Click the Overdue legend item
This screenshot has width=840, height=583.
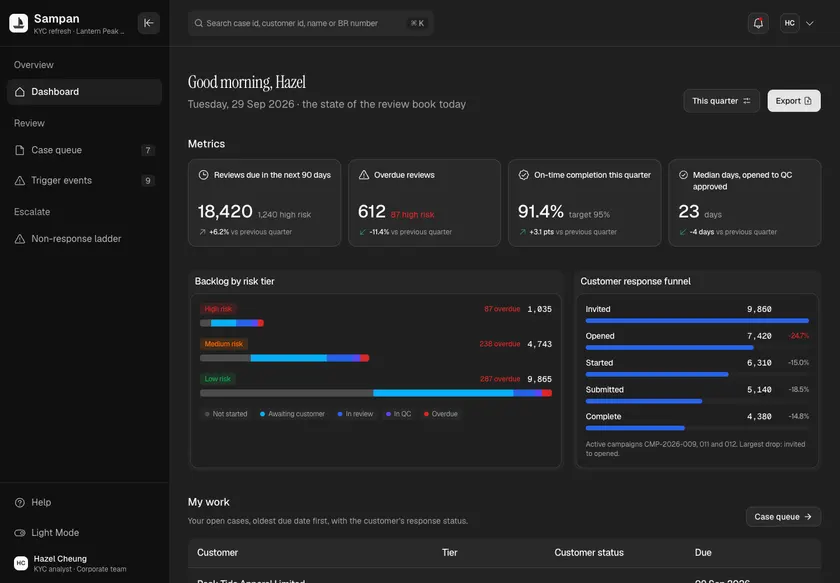(x=441, y=414)
